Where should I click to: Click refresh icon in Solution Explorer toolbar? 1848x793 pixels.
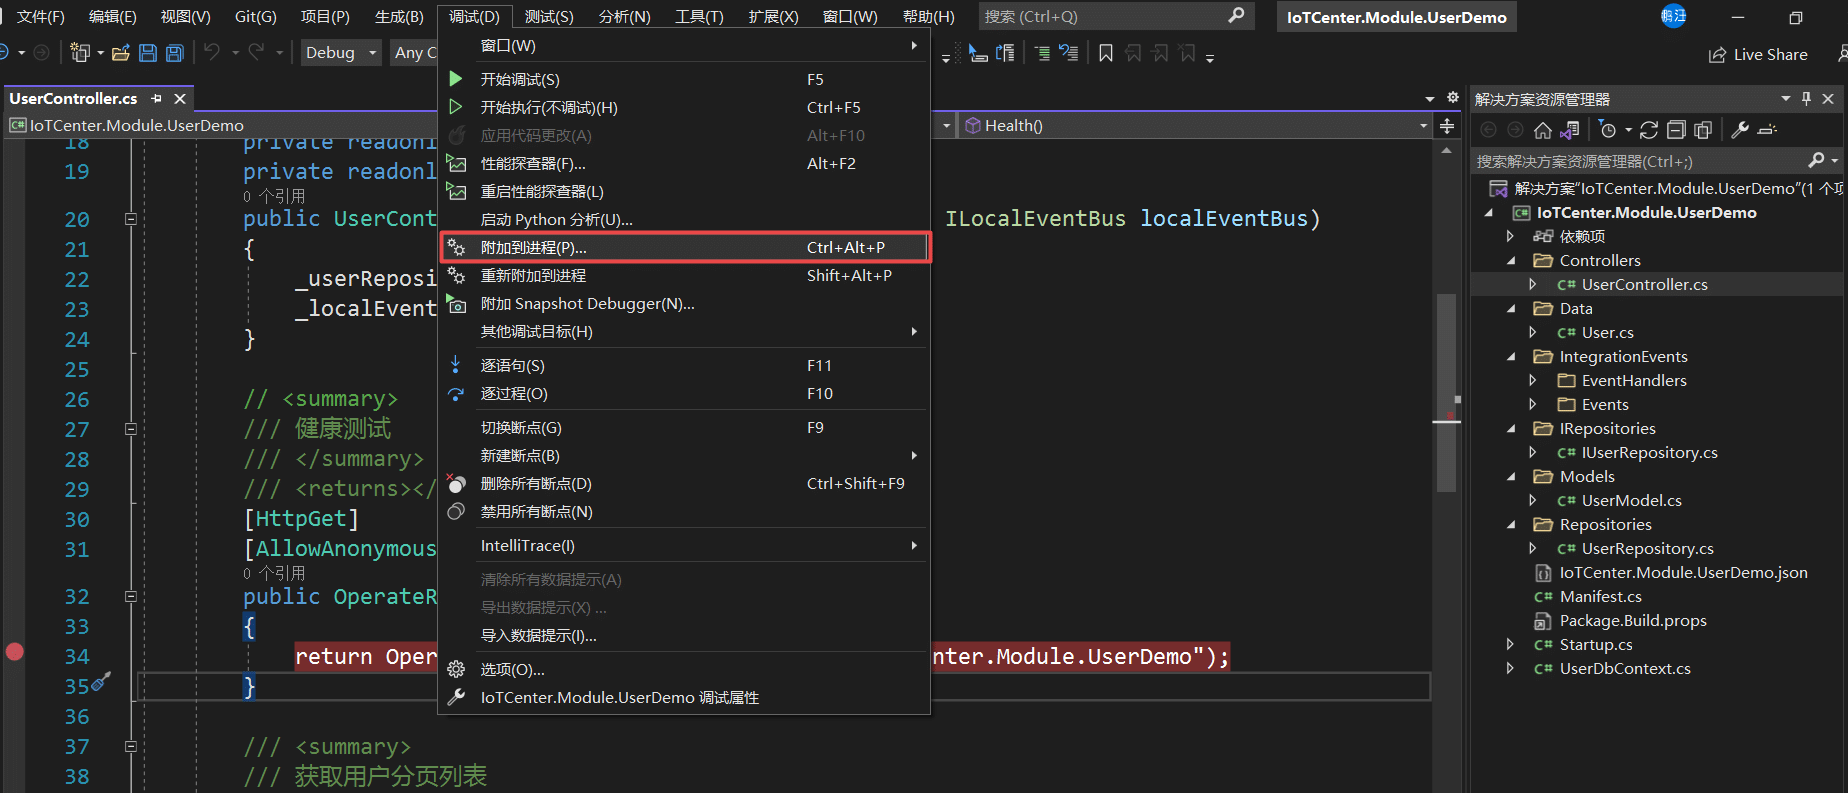[1649, 130]
